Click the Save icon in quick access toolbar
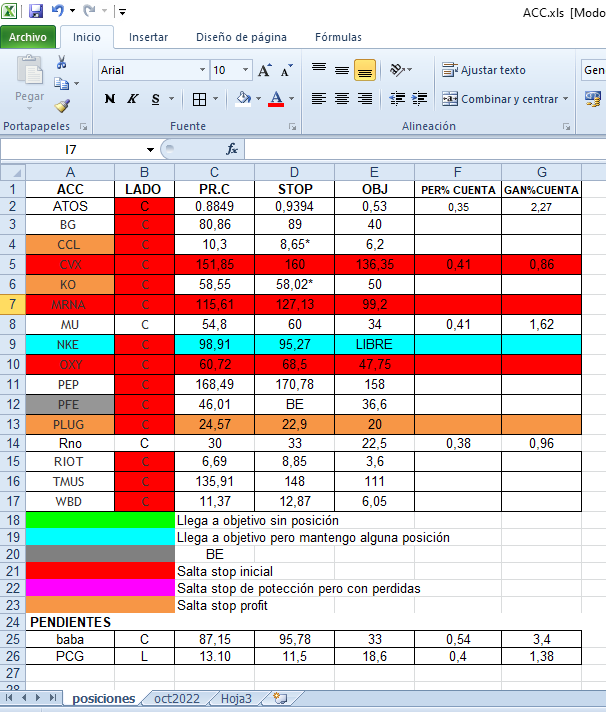 click(36, 11)
